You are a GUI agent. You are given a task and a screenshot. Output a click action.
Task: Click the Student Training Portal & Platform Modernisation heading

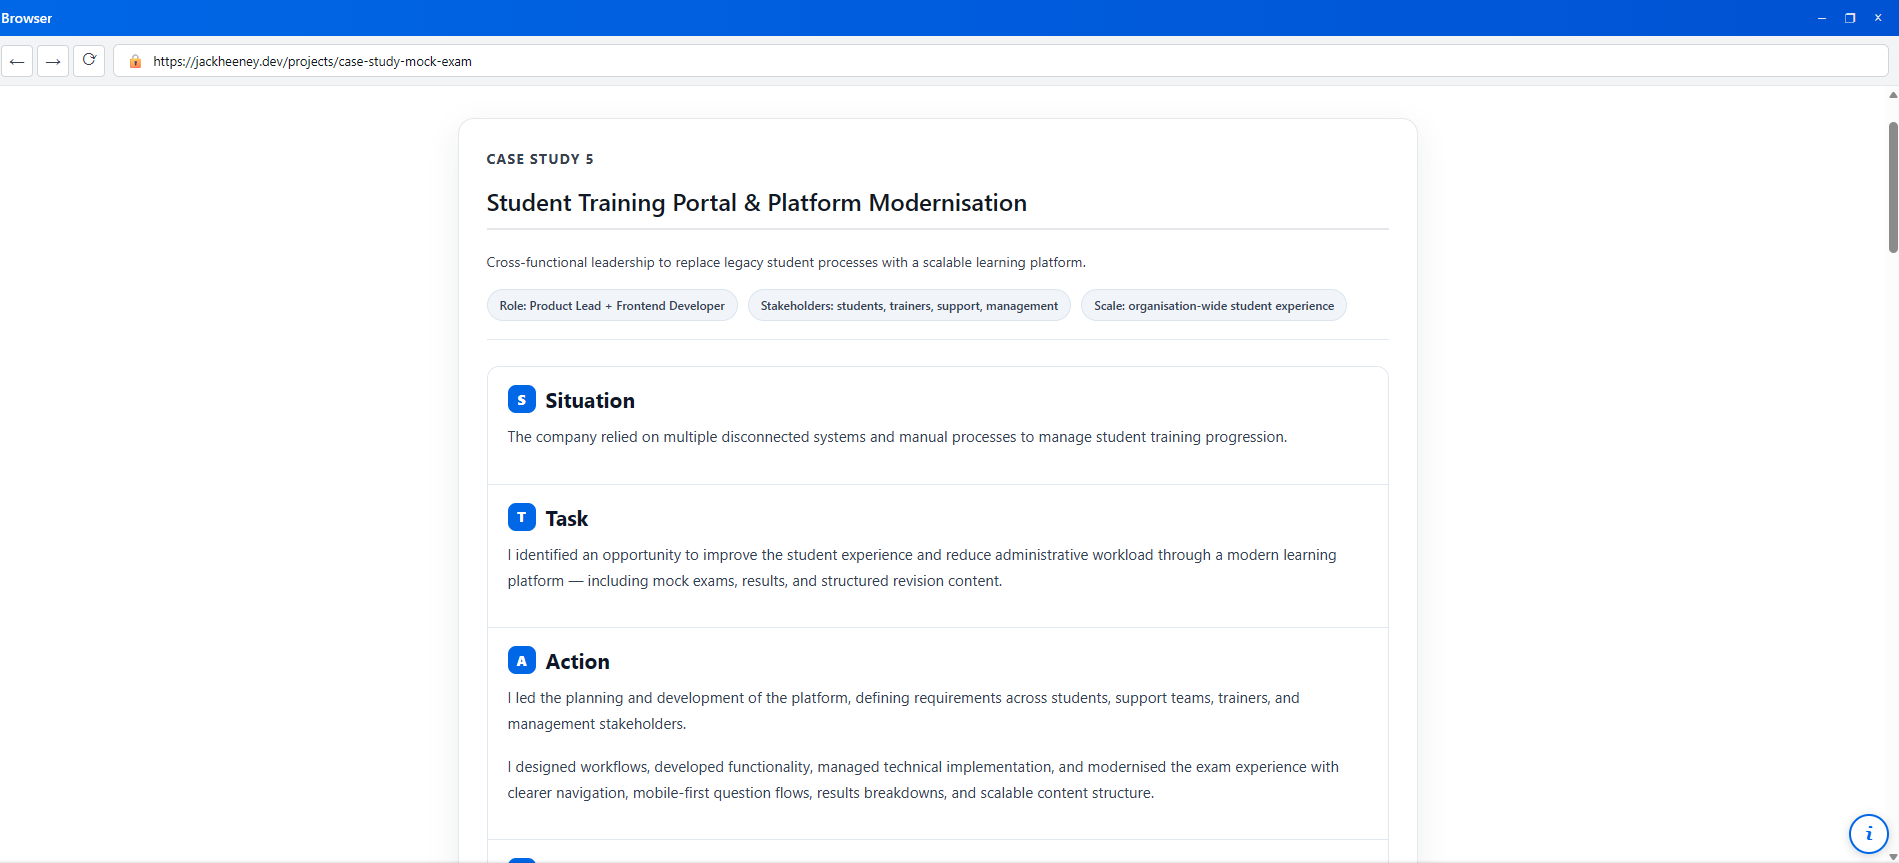coord(757,203)
